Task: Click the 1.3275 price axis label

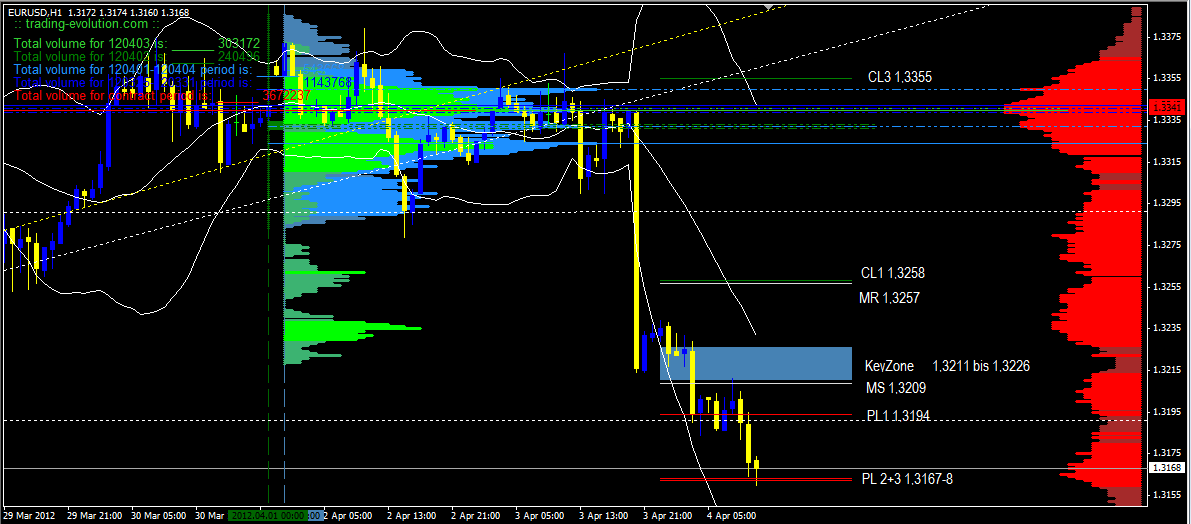Action: click(x=1166, y=245)
